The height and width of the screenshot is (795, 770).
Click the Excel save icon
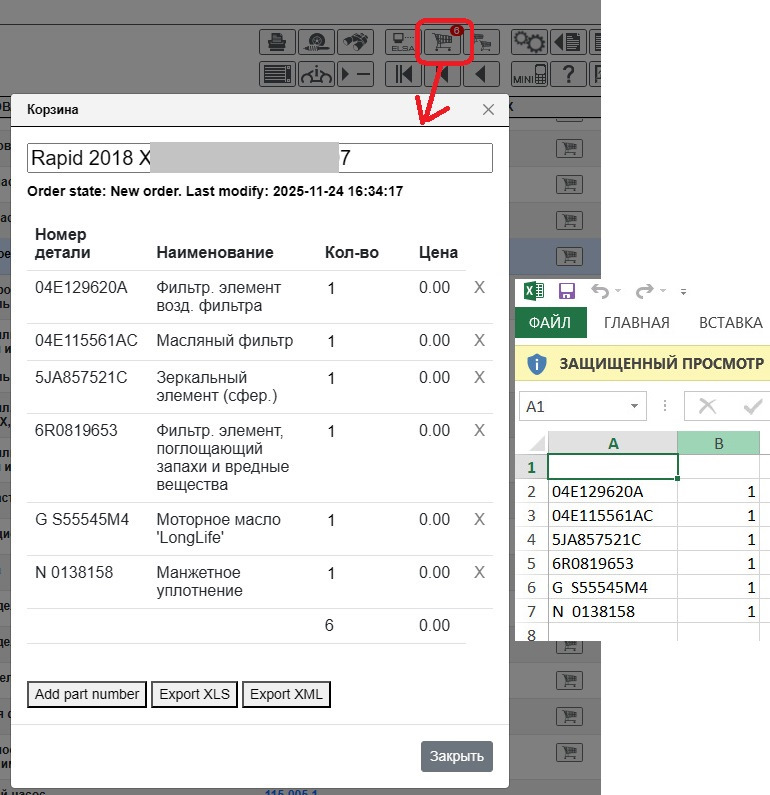pyautogui.click(x=566, y=291)
